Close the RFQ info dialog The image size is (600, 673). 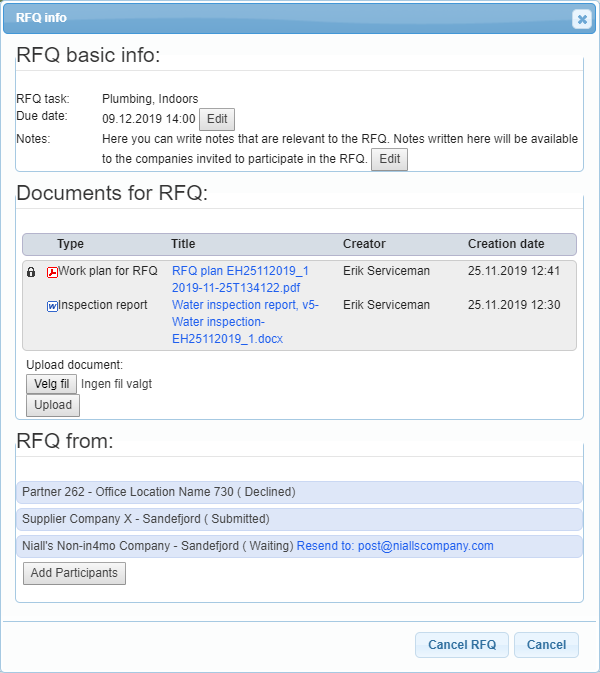pyautogui.click(x=581, y=18)
